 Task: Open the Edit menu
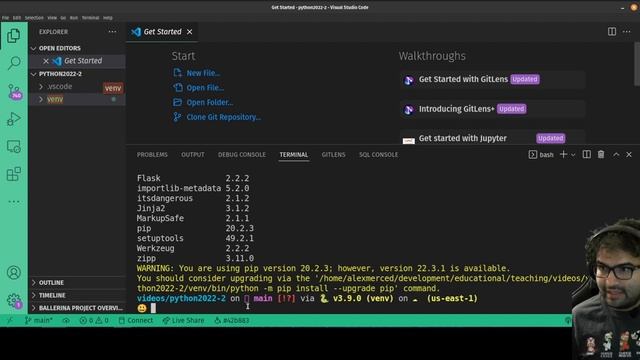tap(17, 18)
